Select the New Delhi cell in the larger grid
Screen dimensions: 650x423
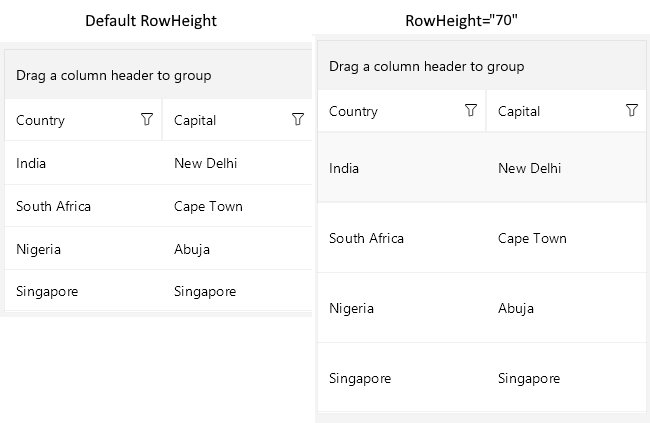click(x=530, y=168)
